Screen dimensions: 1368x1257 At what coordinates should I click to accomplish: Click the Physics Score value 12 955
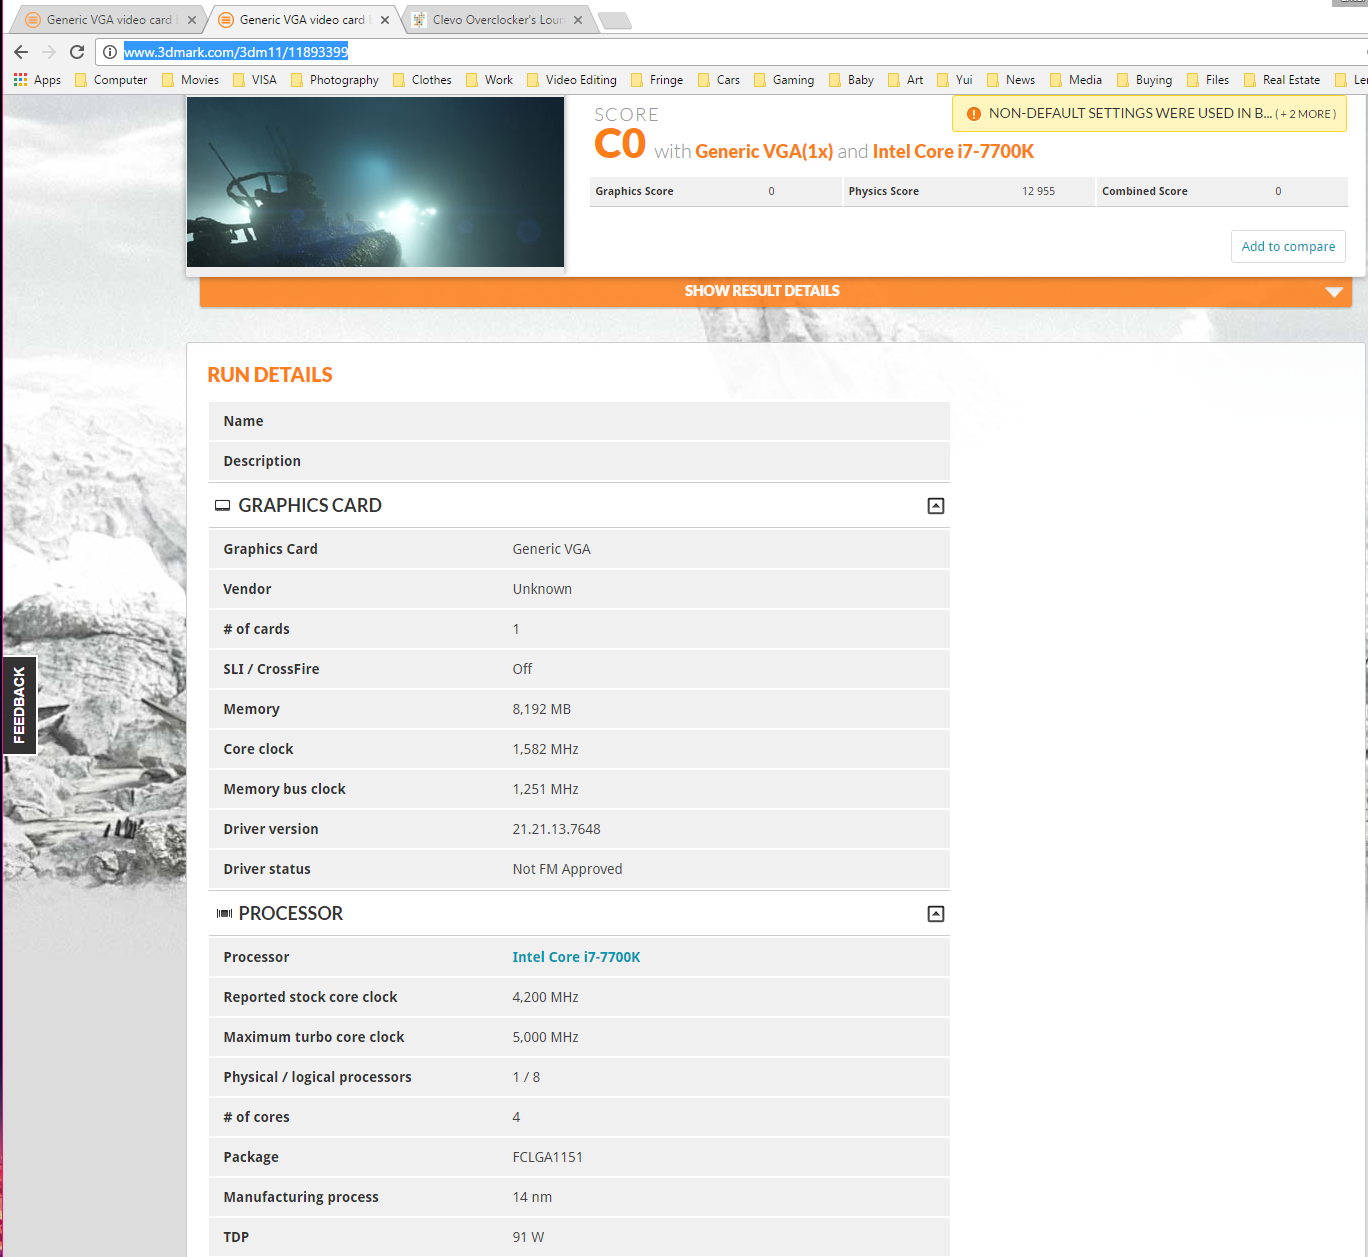point(1038,191)
